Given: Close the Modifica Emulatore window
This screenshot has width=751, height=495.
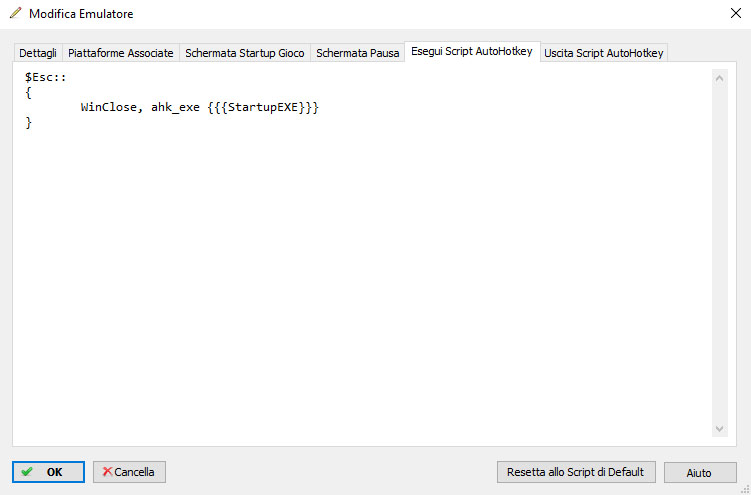Looking at the screenshot, I should pos(736,13).
